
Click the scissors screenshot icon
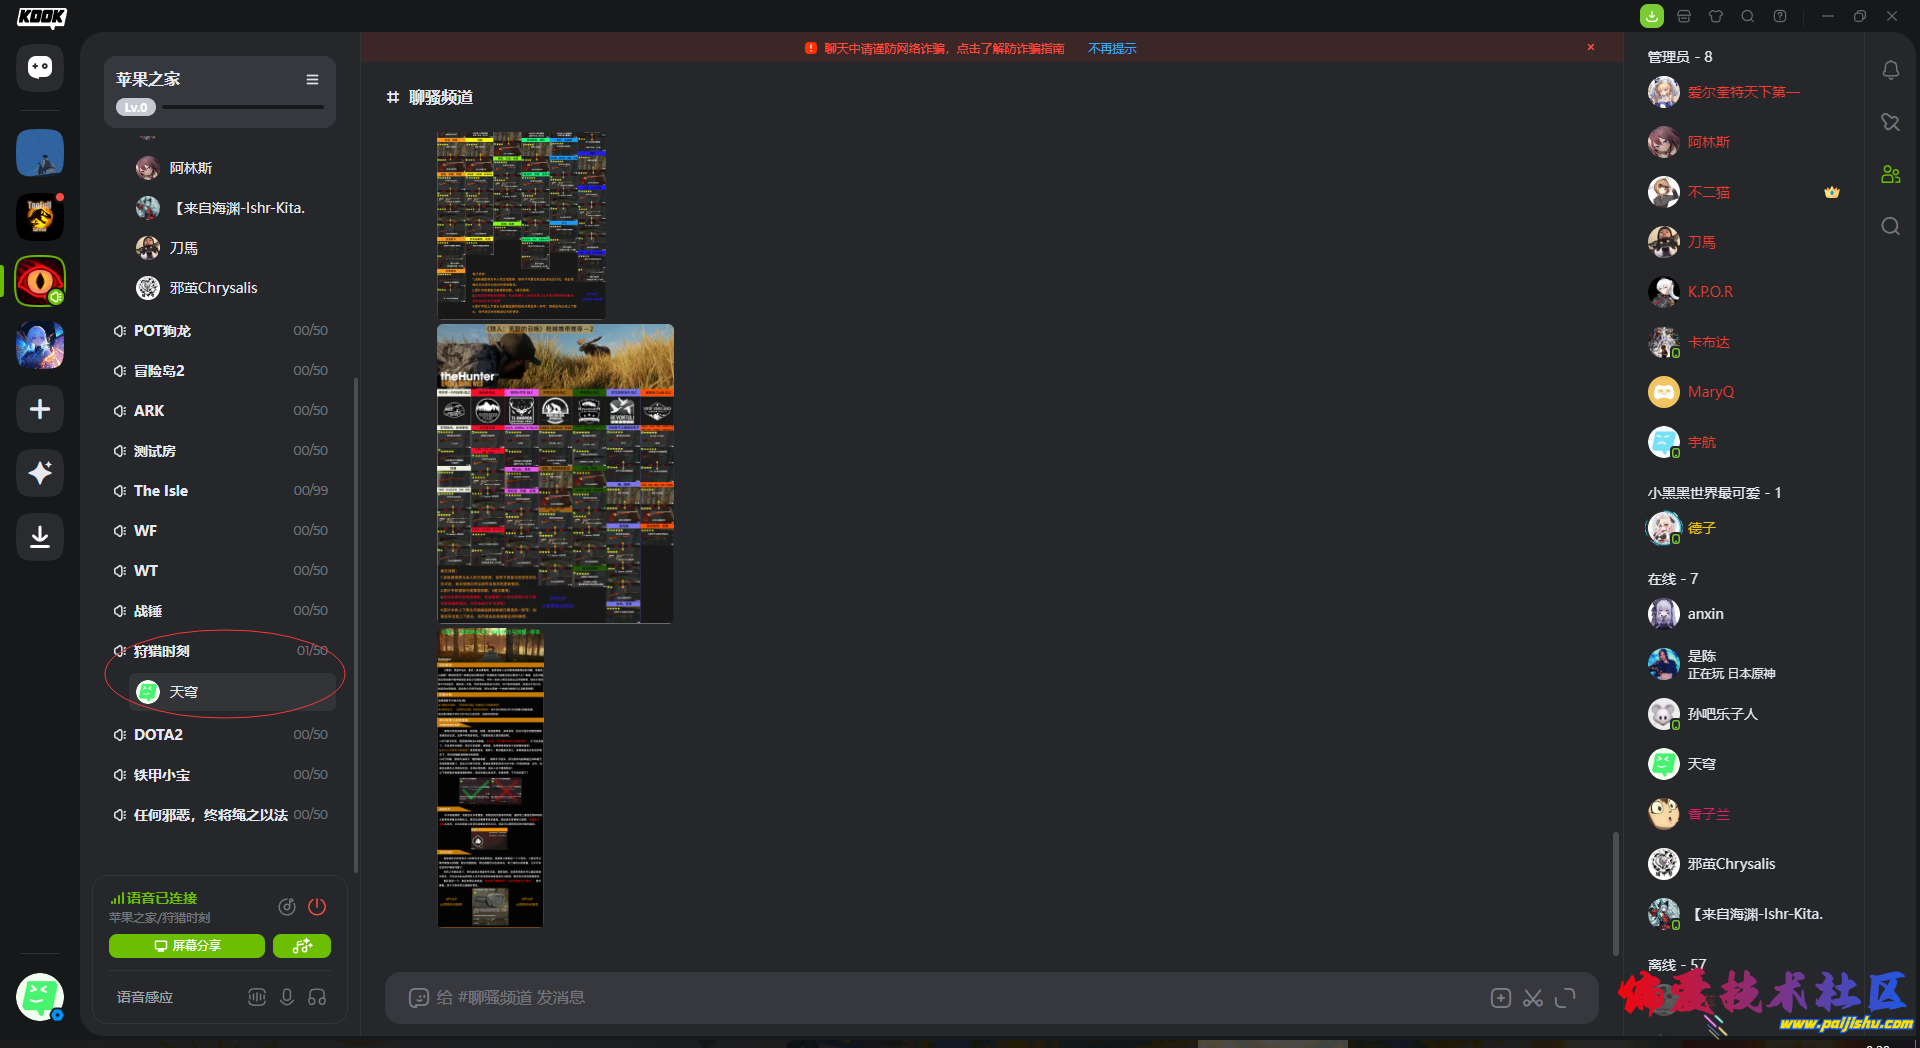pyautogui.click(x=1533, y=998)
